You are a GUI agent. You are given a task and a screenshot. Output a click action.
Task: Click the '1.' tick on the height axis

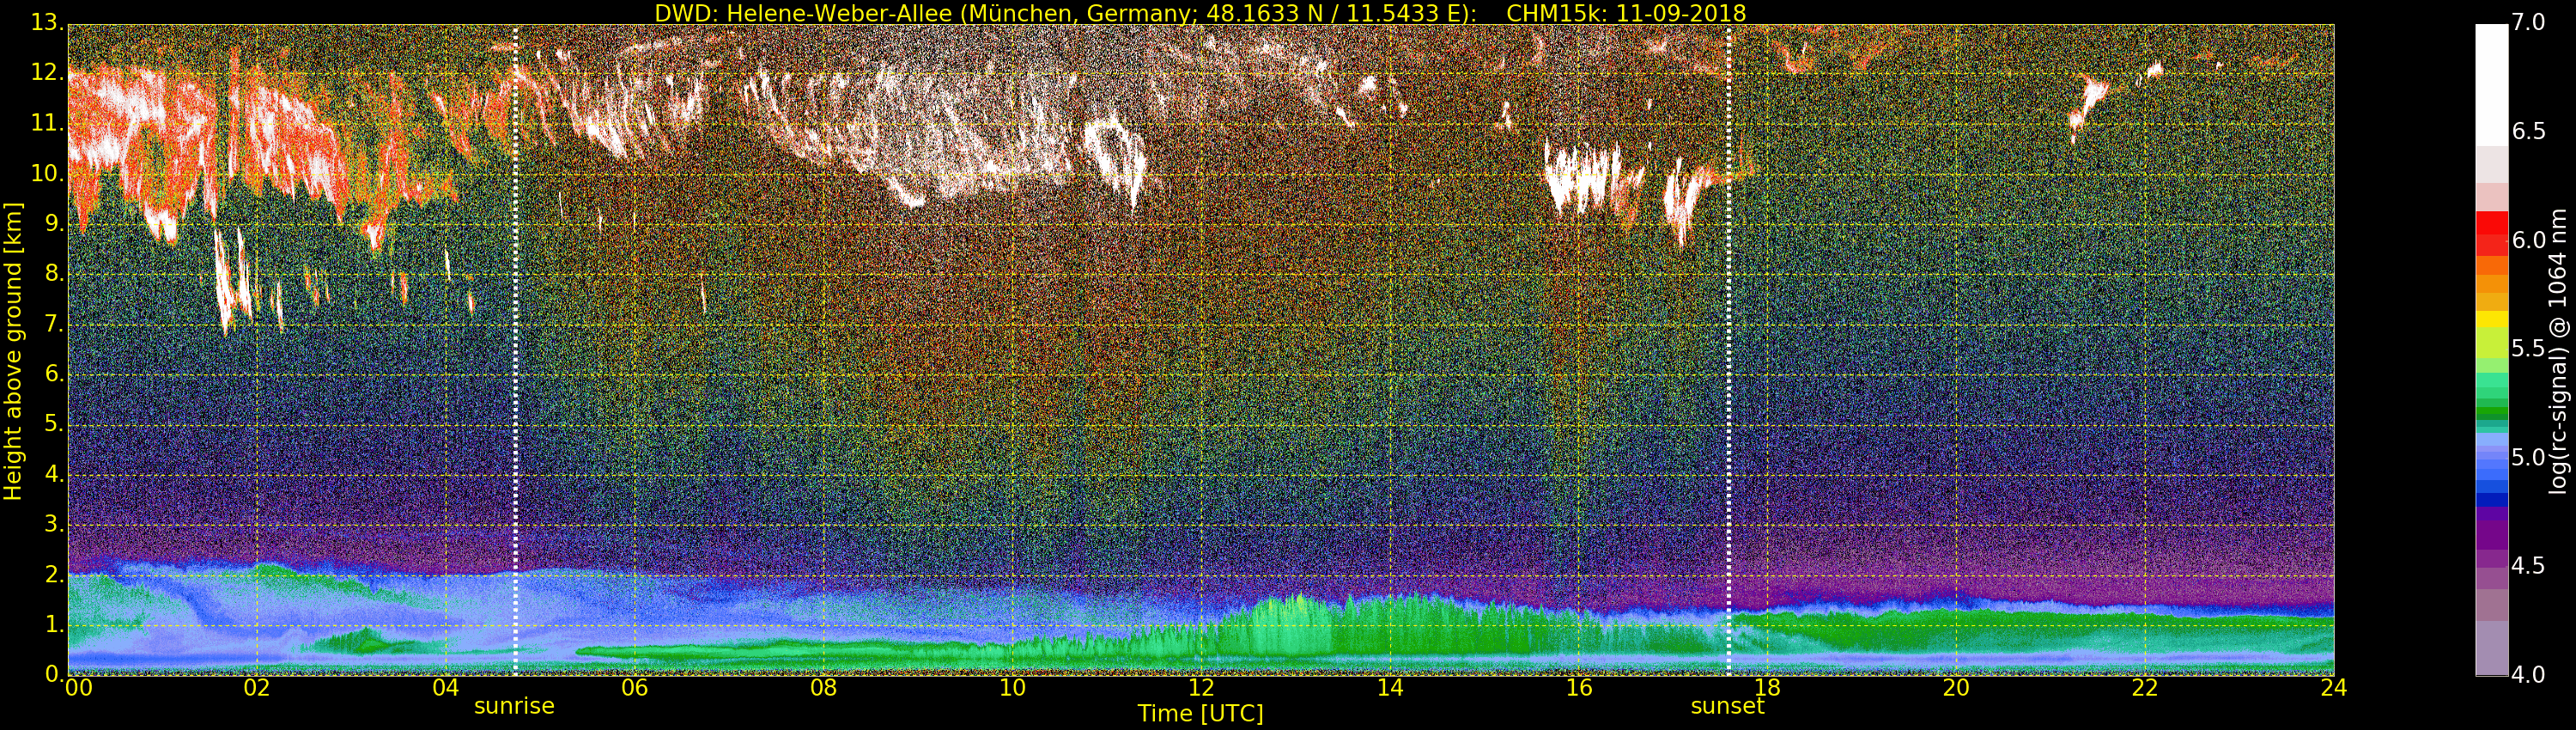53,624
